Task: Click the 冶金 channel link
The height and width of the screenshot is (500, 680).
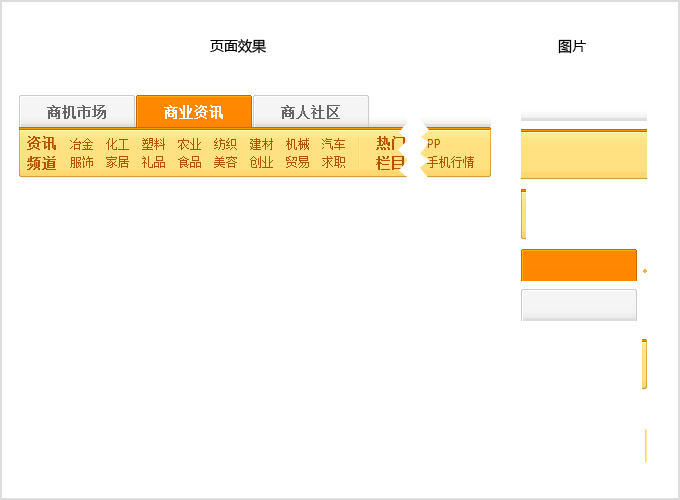Action: (82, 144)
